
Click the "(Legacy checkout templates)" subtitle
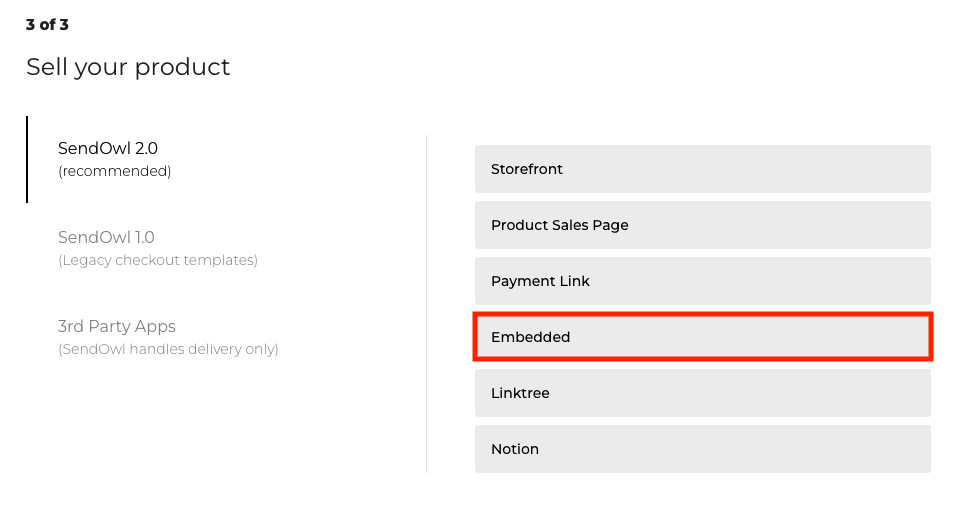click(158, 260)
